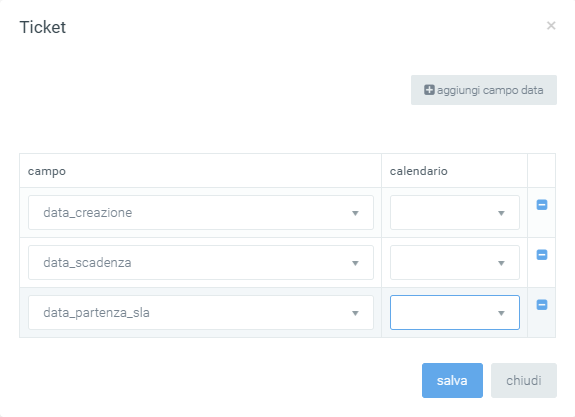Remove the data_partenza_sla row with minus icon
Screen dimensions: 575x417
click(542, 305)
